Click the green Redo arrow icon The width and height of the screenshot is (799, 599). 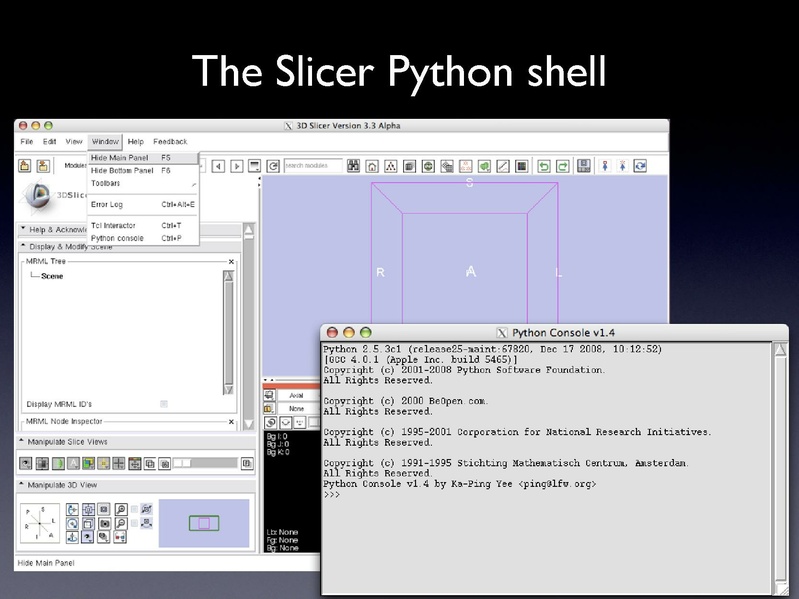point(563,166)
